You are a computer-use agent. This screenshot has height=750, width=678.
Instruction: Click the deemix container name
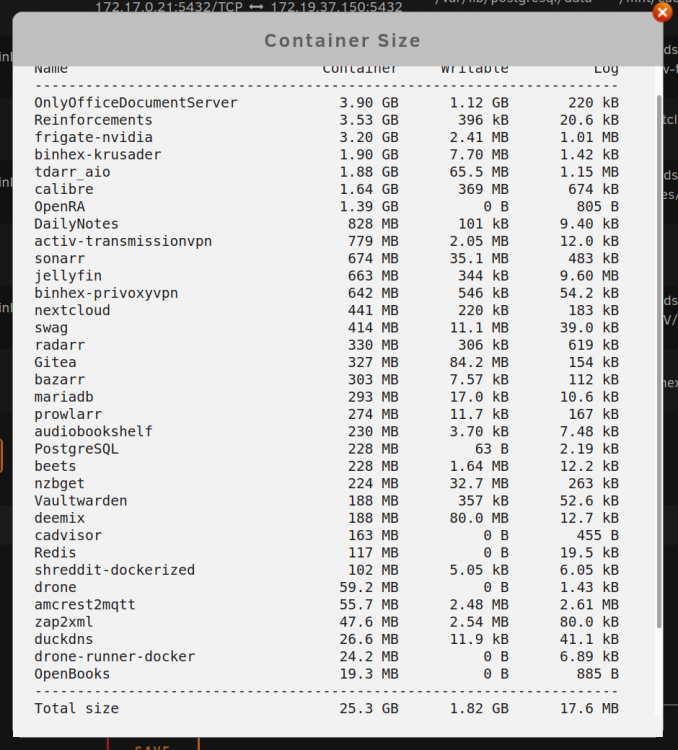click(59, 518)
